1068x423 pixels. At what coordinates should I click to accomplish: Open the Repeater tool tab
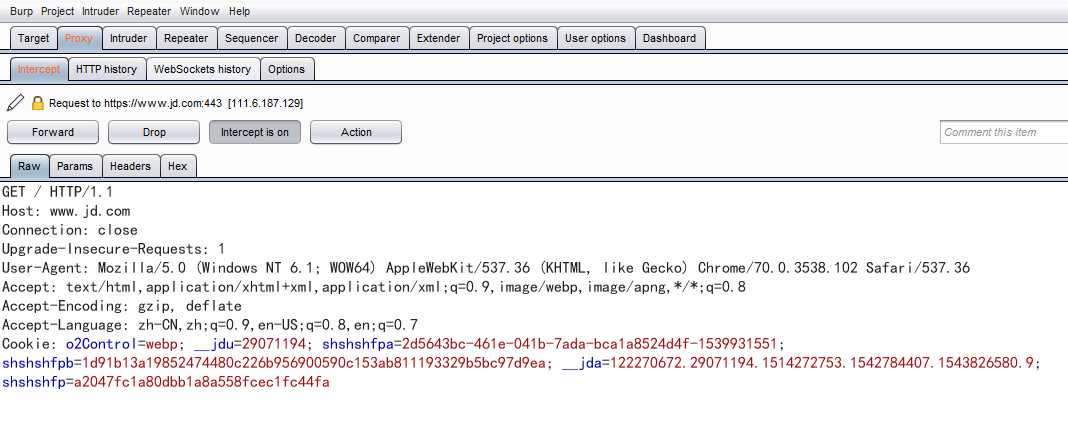(x=186, y=38)
